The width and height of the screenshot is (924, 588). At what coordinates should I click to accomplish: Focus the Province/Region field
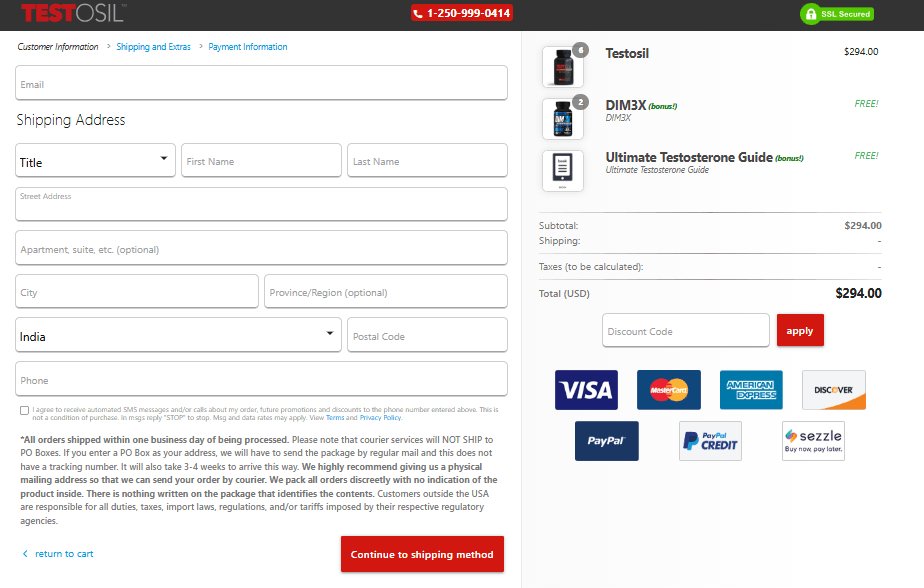click(x=386, y=291)
